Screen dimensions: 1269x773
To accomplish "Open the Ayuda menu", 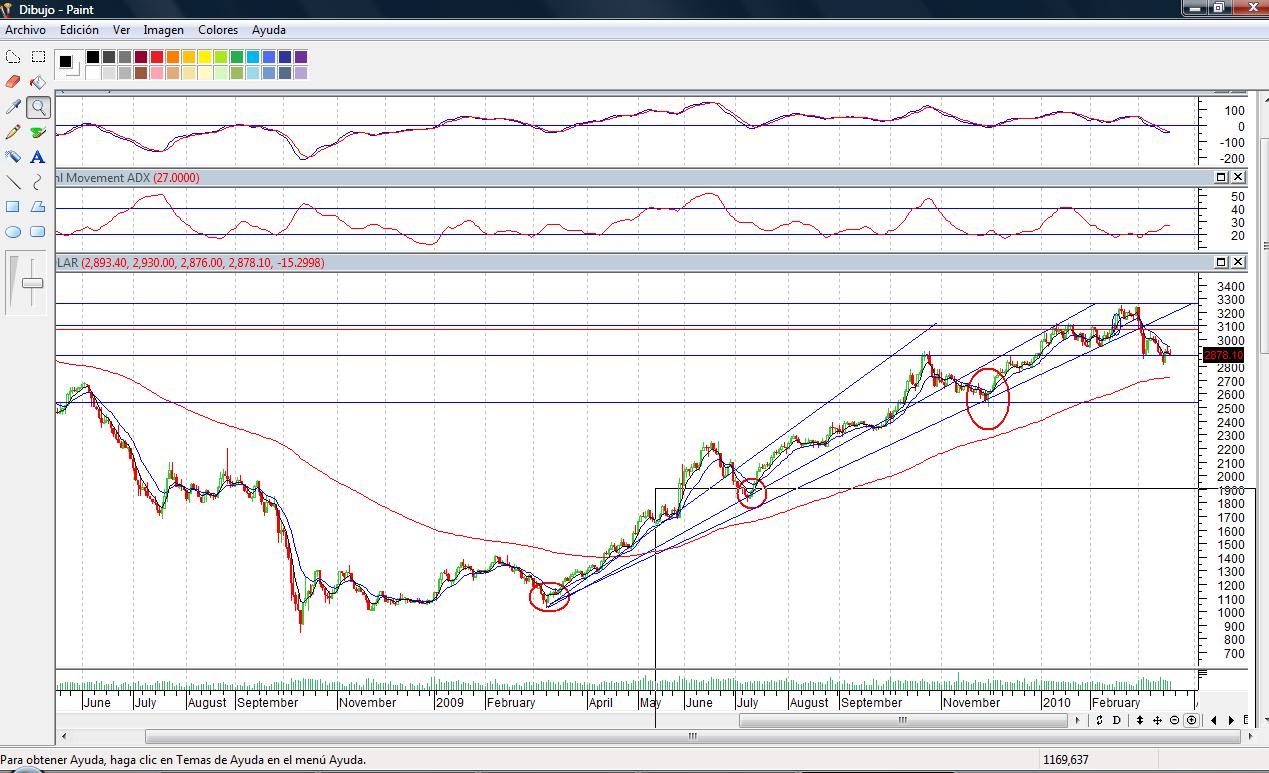I will tap(269, 30).
